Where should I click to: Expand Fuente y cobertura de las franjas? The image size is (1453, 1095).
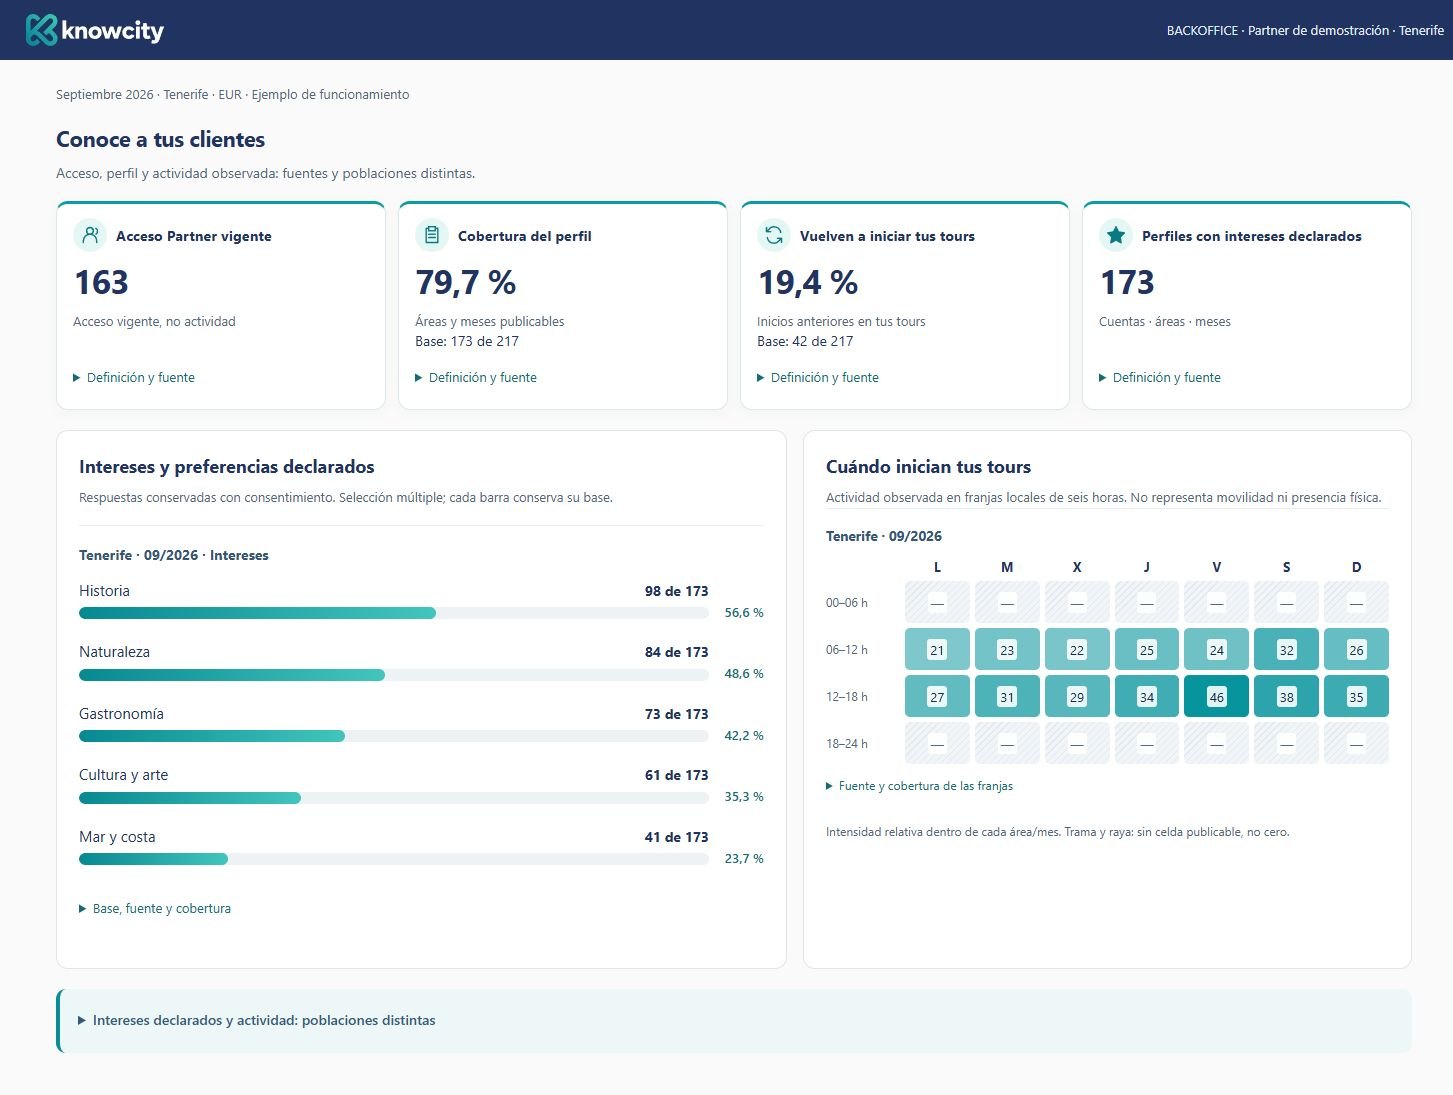point(920,786)
